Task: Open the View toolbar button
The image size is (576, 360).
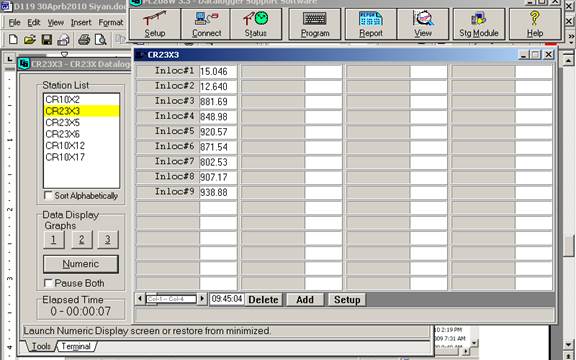Action: pyautogui.click(x=423, y=24)
